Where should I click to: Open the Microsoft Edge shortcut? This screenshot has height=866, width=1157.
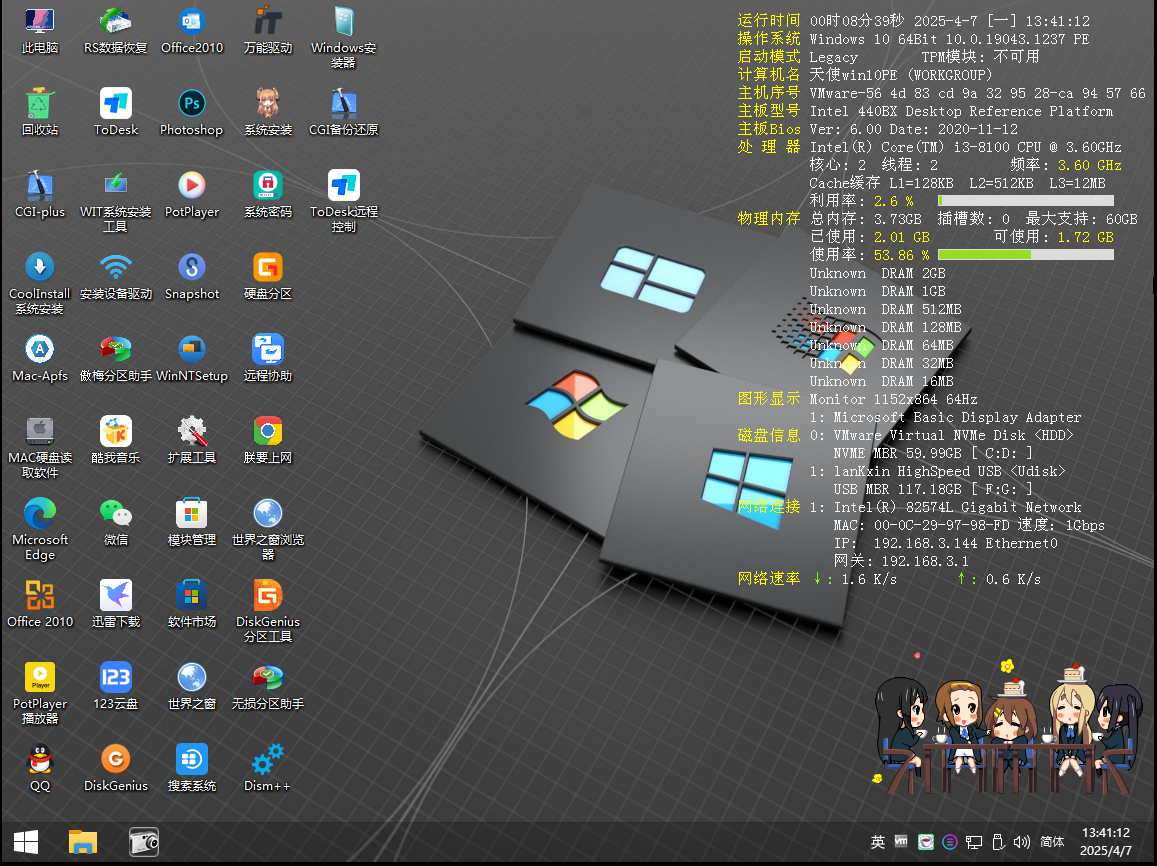click(40, 530)
